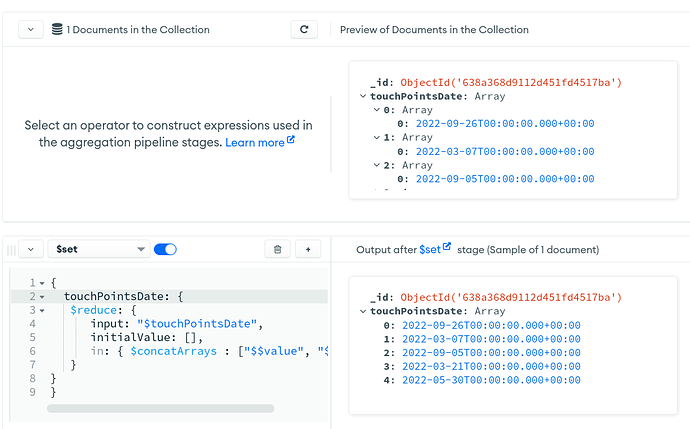Click the database collection icon
The height and width of the screenshot is (429, 690).
point(56,30)
